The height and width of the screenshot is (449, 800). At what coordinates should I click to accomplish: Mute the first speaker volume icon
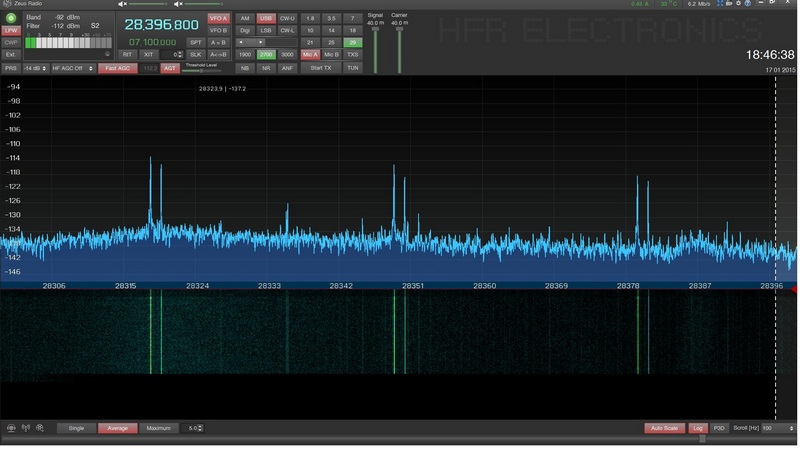pyautogui.click(x=122, y=4)
